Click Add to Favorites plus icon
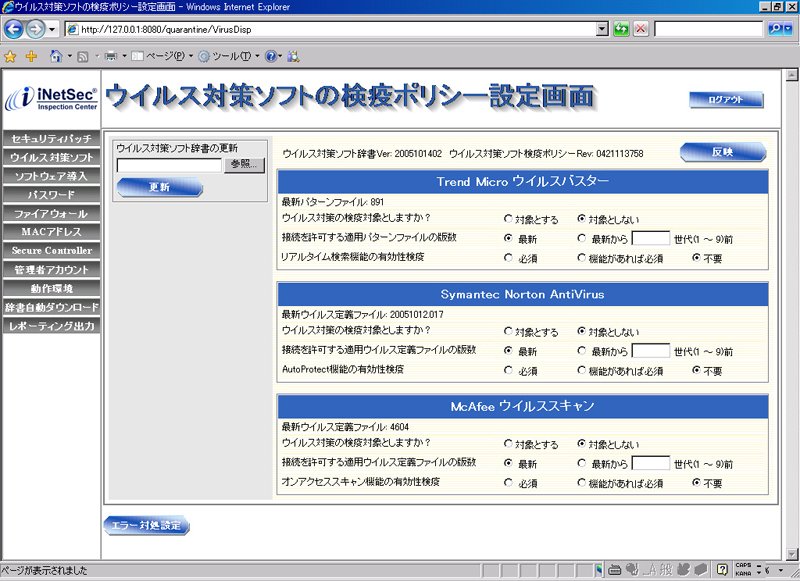Screen dimensions: 800x581 (31, 56)
